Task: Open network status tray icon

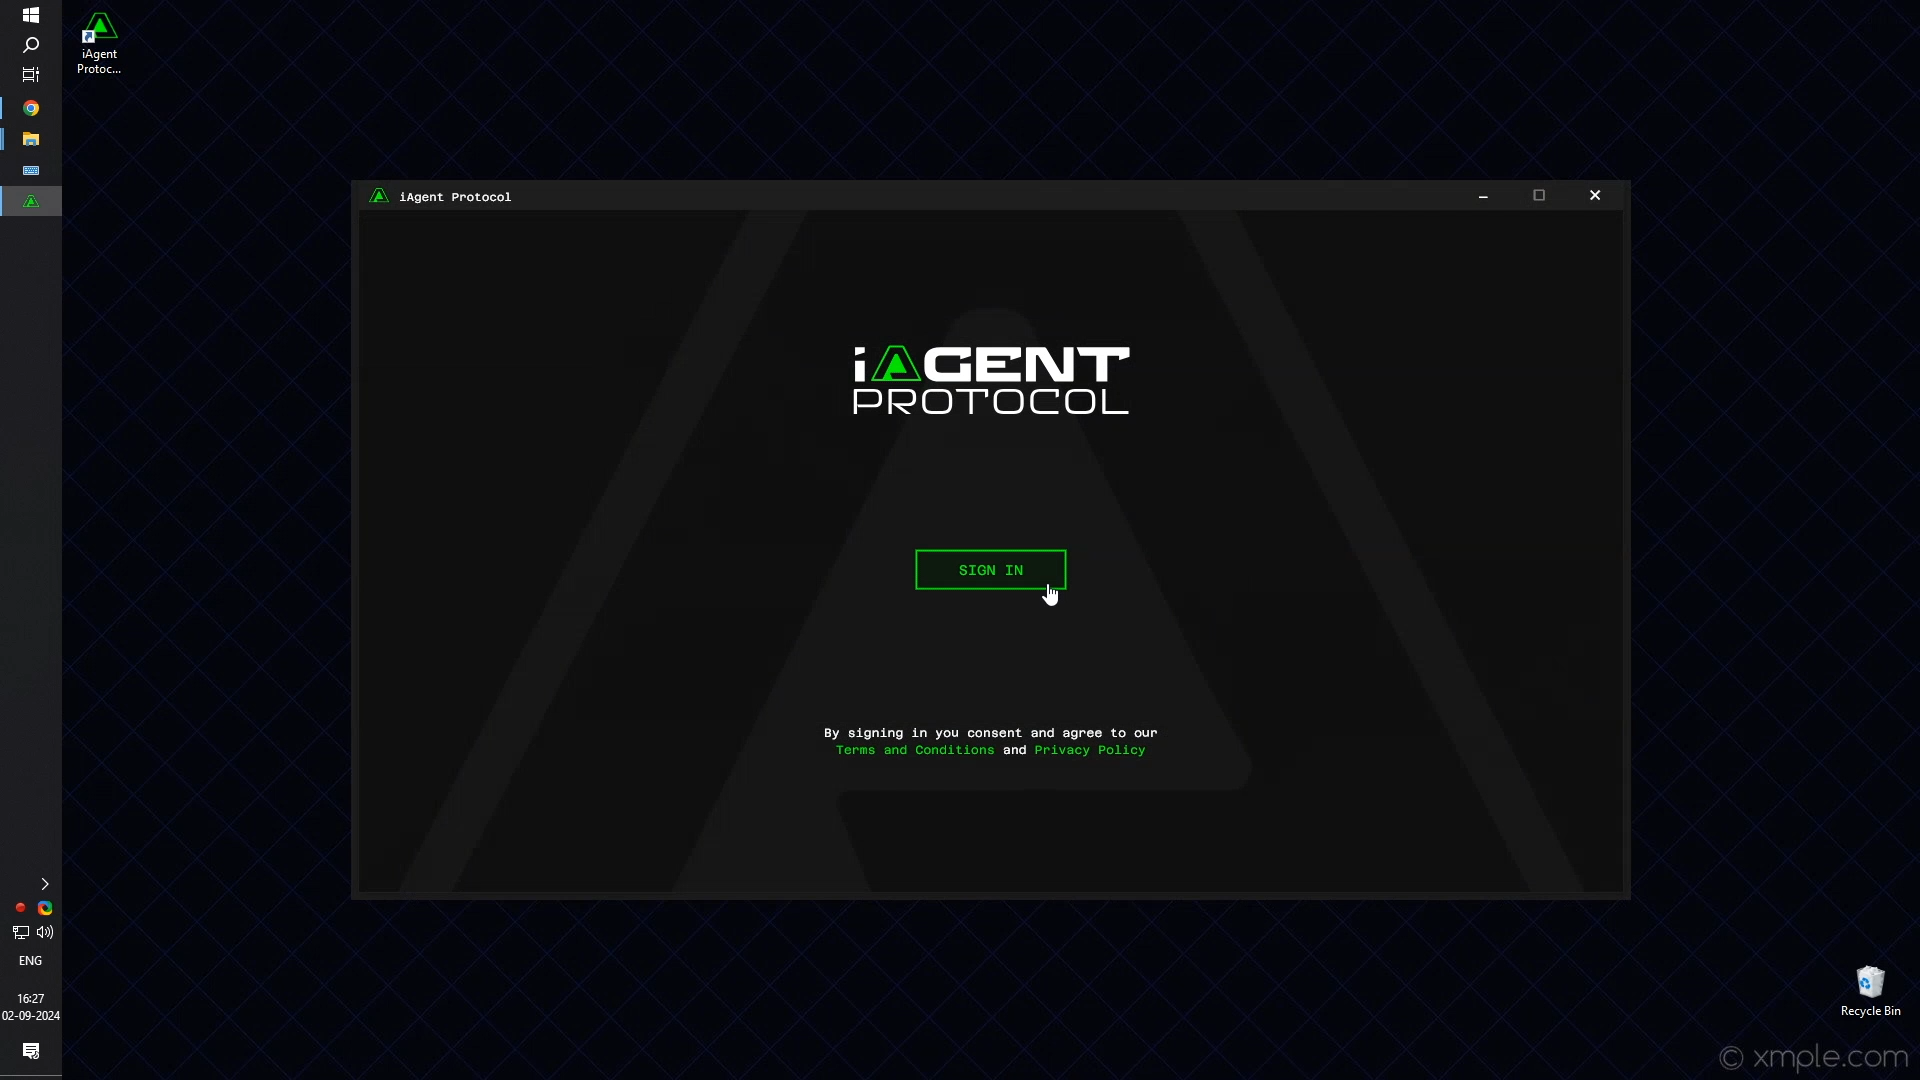Action: coord(20,932)
